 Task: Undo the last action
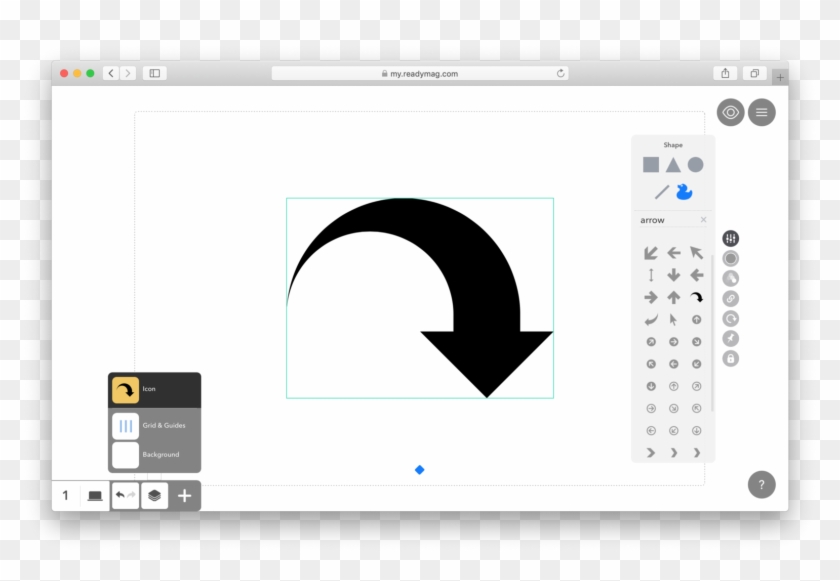point(120,495)
